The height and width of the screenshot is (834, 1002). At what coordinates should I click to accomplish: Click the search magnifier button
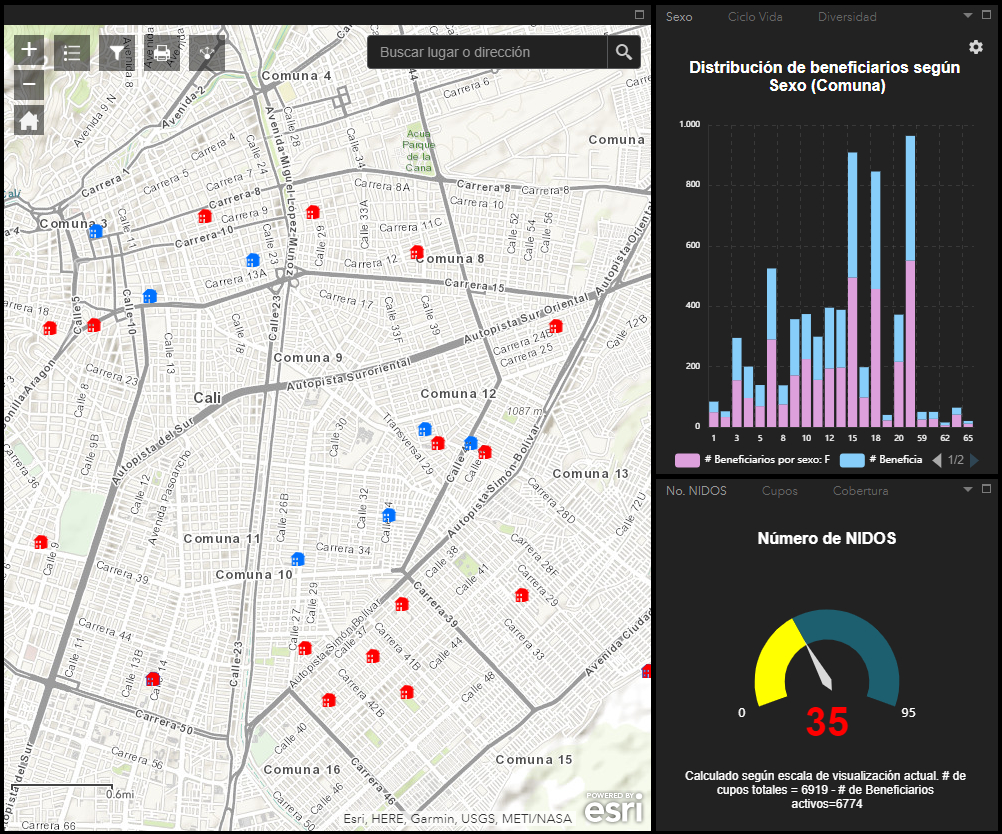tap(624, 52)
